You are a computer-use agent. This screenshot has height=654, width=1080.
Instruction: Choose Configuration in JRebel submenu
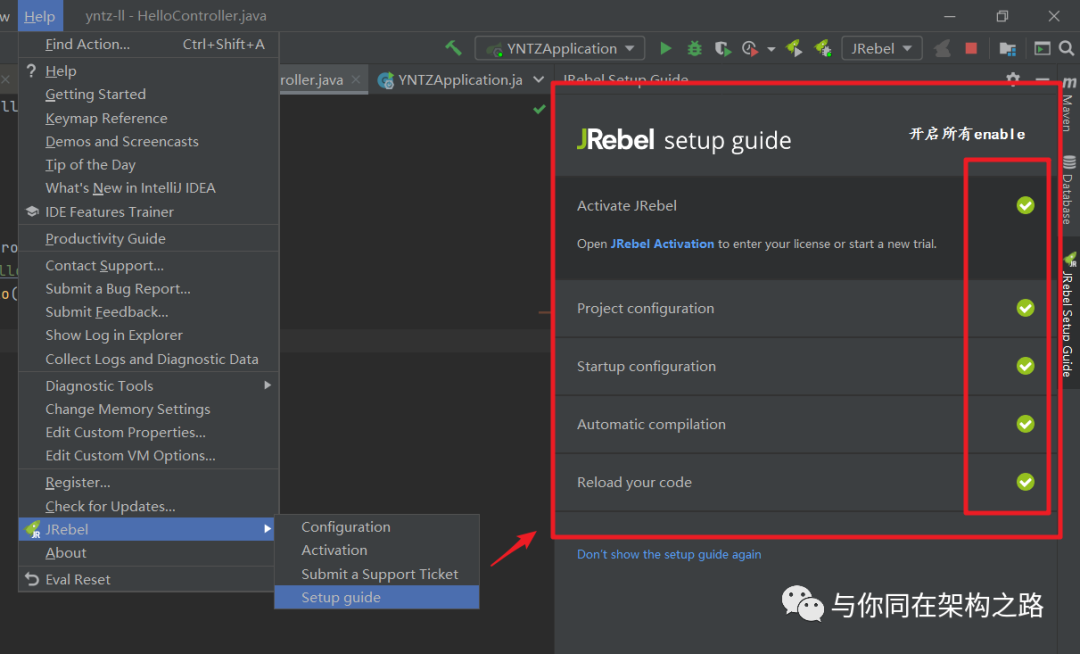(x=377, y=527)
